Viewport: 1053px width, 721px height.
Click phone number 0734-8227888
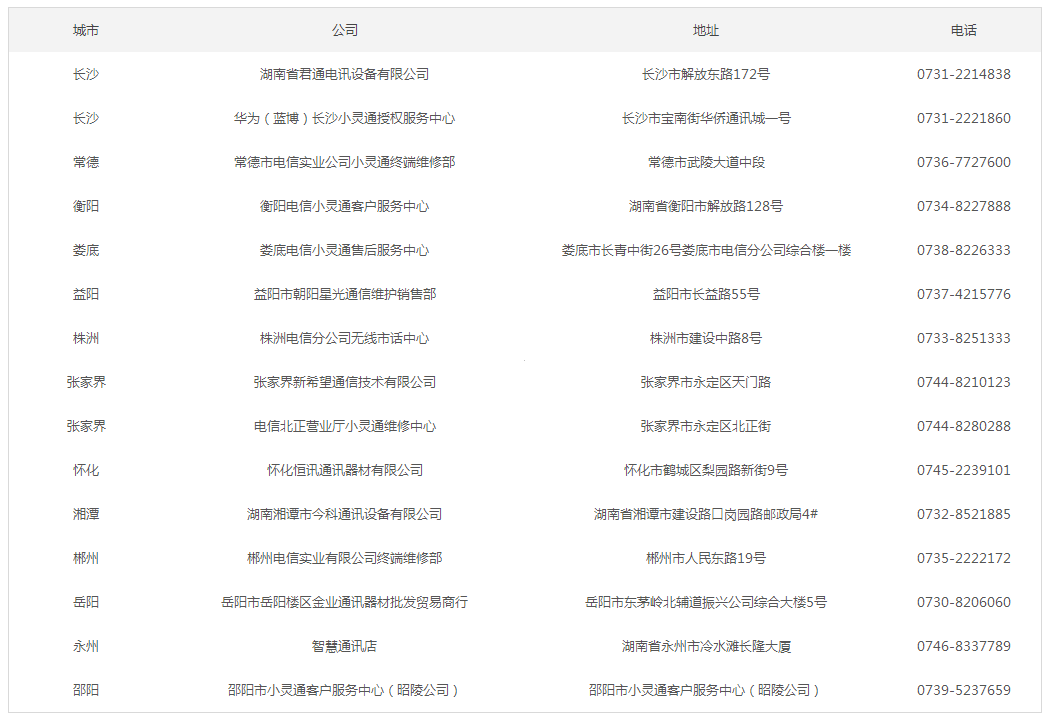click(x=964, y=206)
